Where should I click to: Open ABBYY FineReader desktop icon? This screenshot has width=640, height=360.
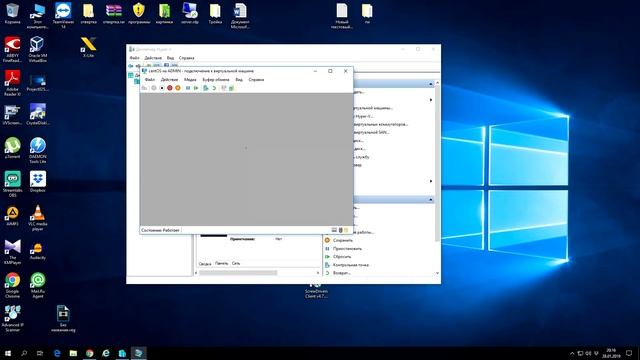12,49
